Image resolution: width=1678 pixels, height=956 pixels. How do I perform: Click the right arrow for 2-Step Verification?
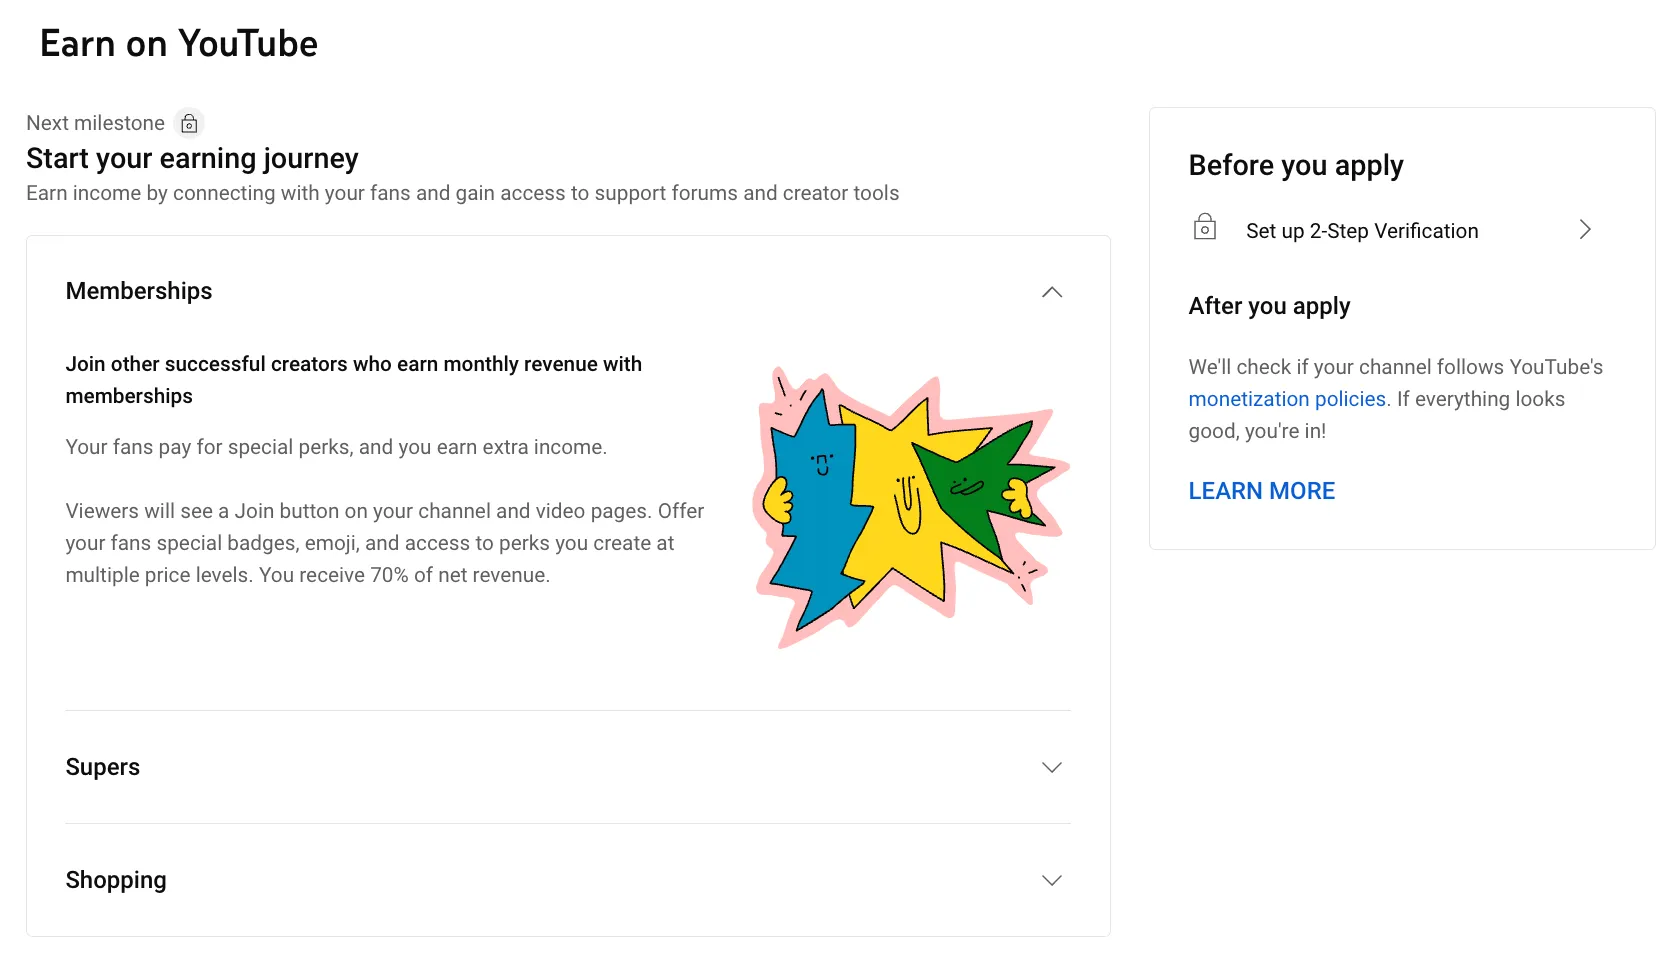tap(1585, 230)
